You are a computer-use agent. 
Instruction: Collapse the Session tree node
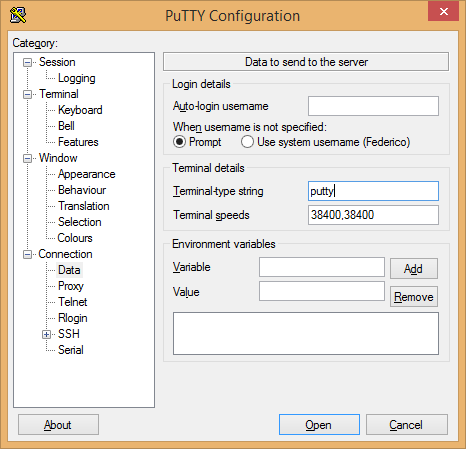tap(27, 62)
